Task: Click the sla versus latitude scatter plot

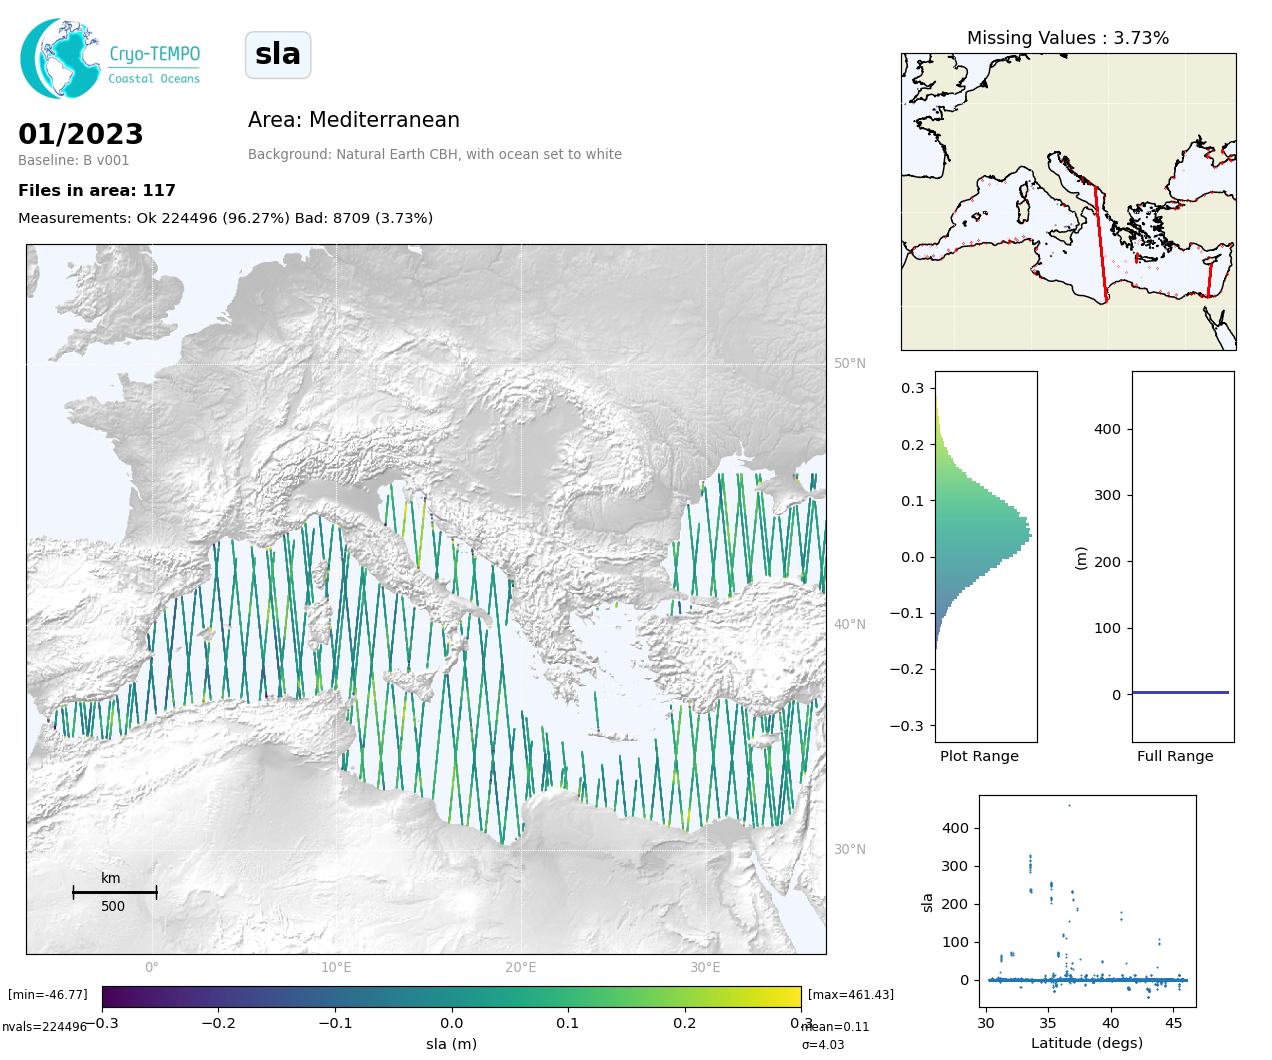Action: coord(1088,901)
